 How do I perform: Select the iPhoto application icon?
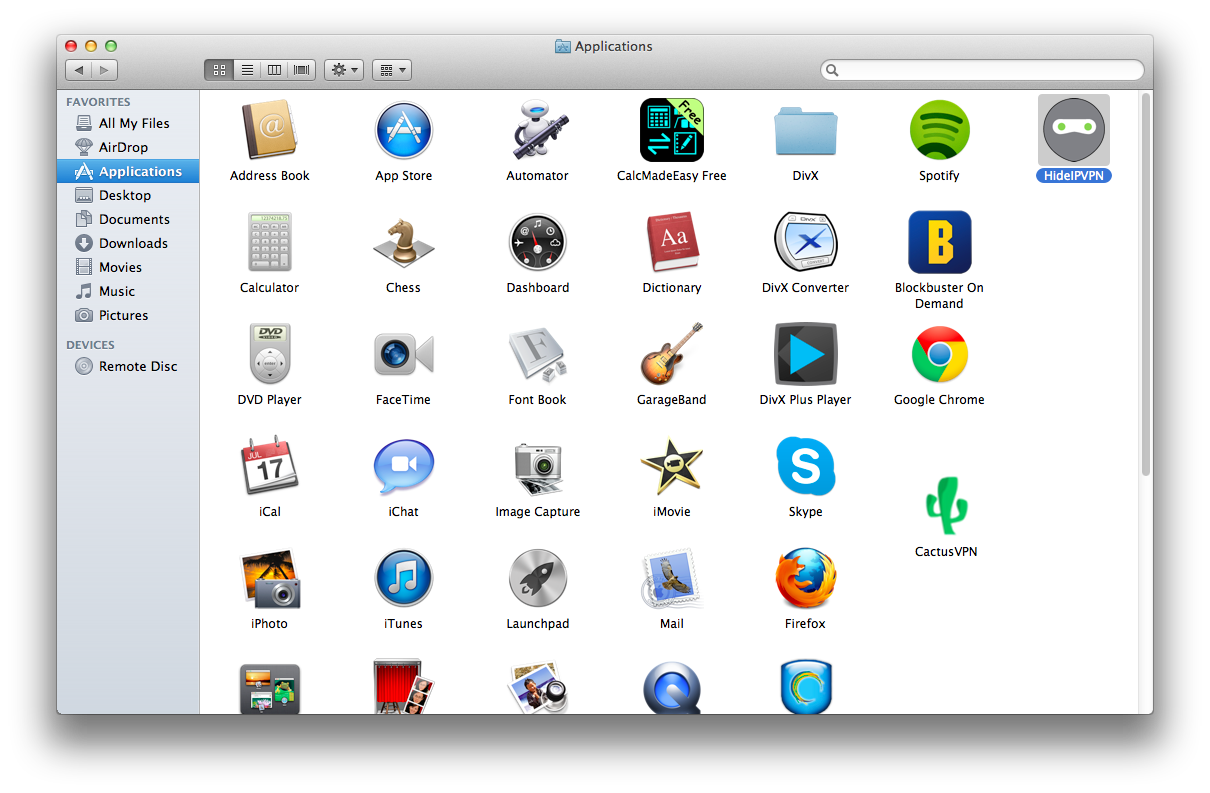point(270,578)
